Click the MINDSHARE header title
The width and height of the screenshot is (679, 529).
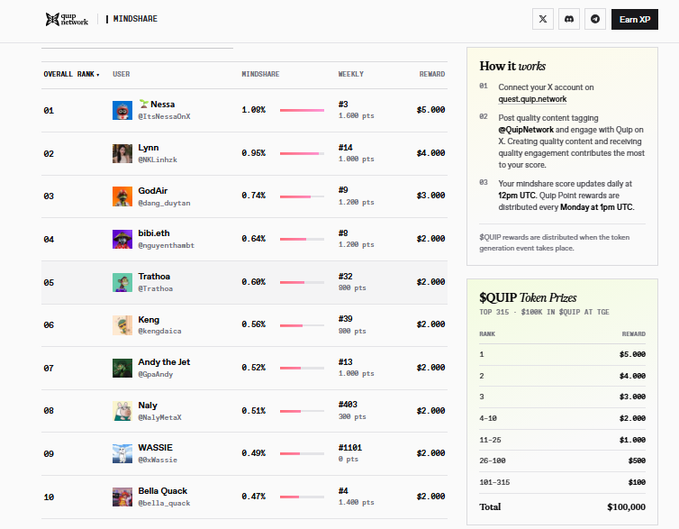click(135, 19)
